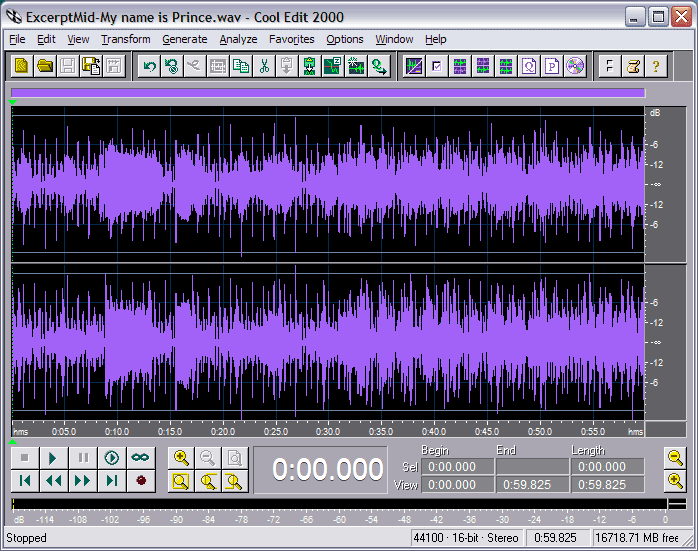The height and width of the screenshot is (551, 698).
Task: Click the Rewind transport button
Action: 53,481
